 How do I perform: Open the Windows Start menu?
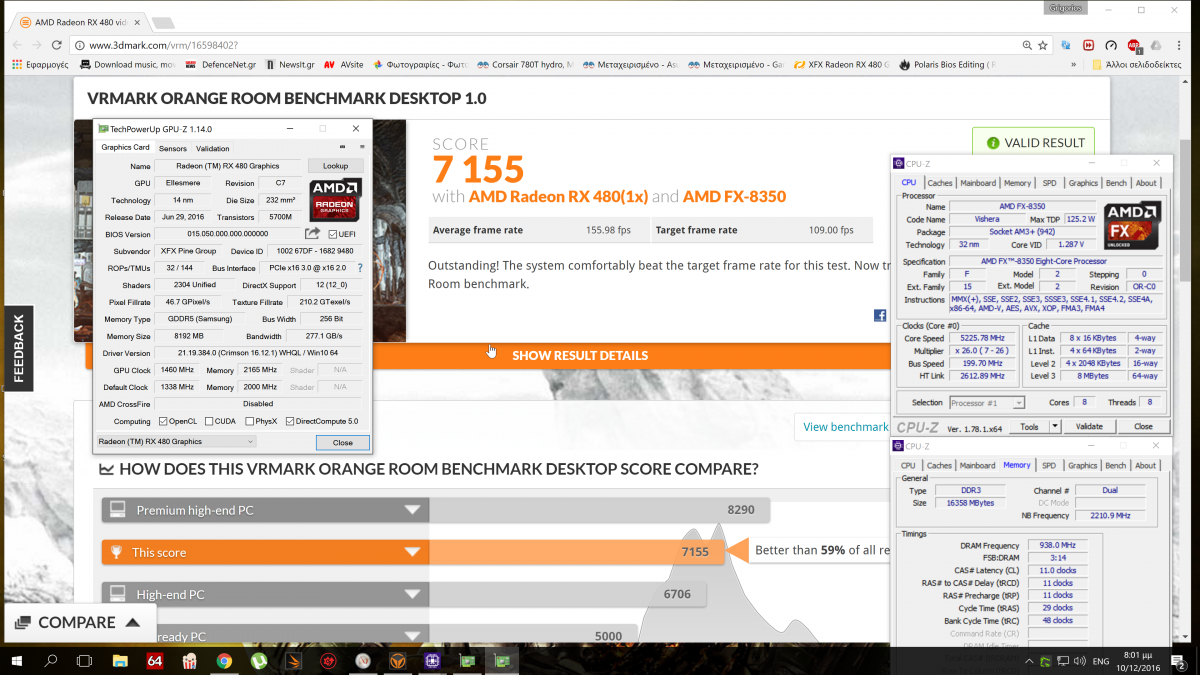click(17, 660)
